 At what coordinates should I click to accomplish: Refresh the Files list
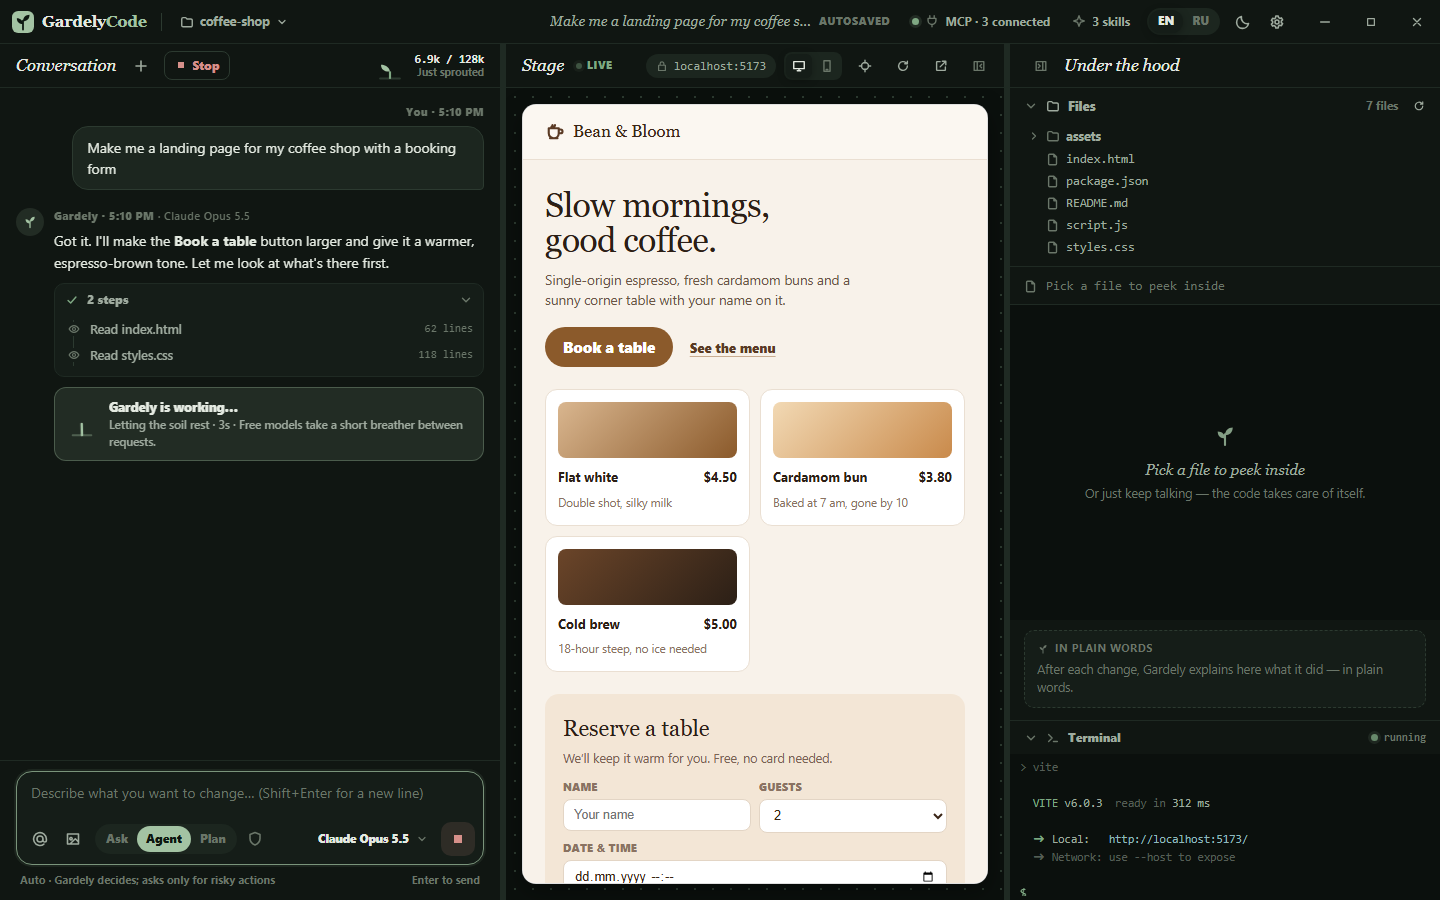point(1419,106)
